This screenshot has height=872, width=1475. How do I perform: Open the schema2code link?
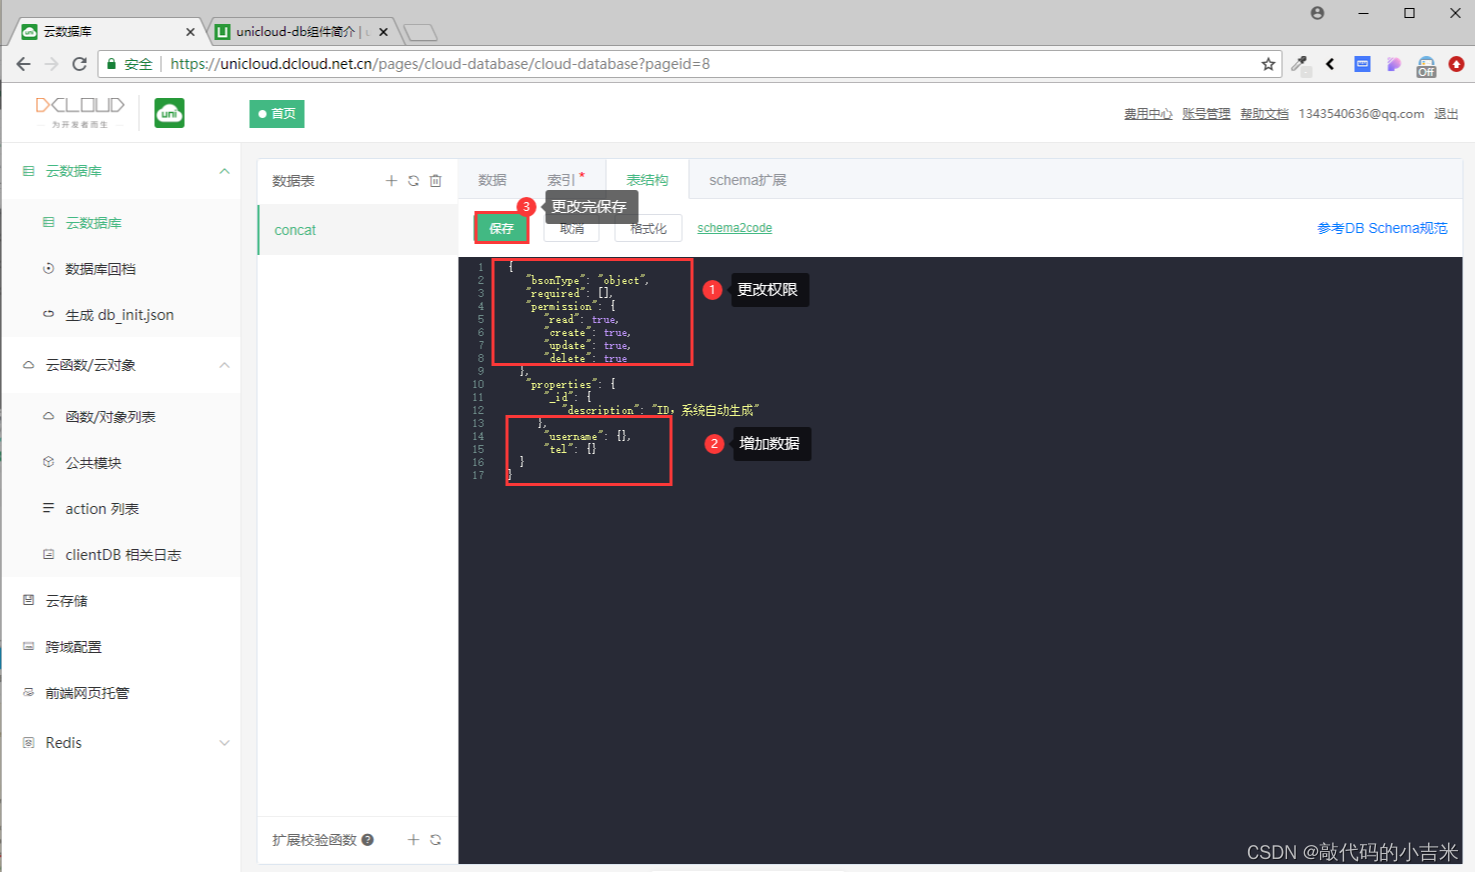[734, 228]
